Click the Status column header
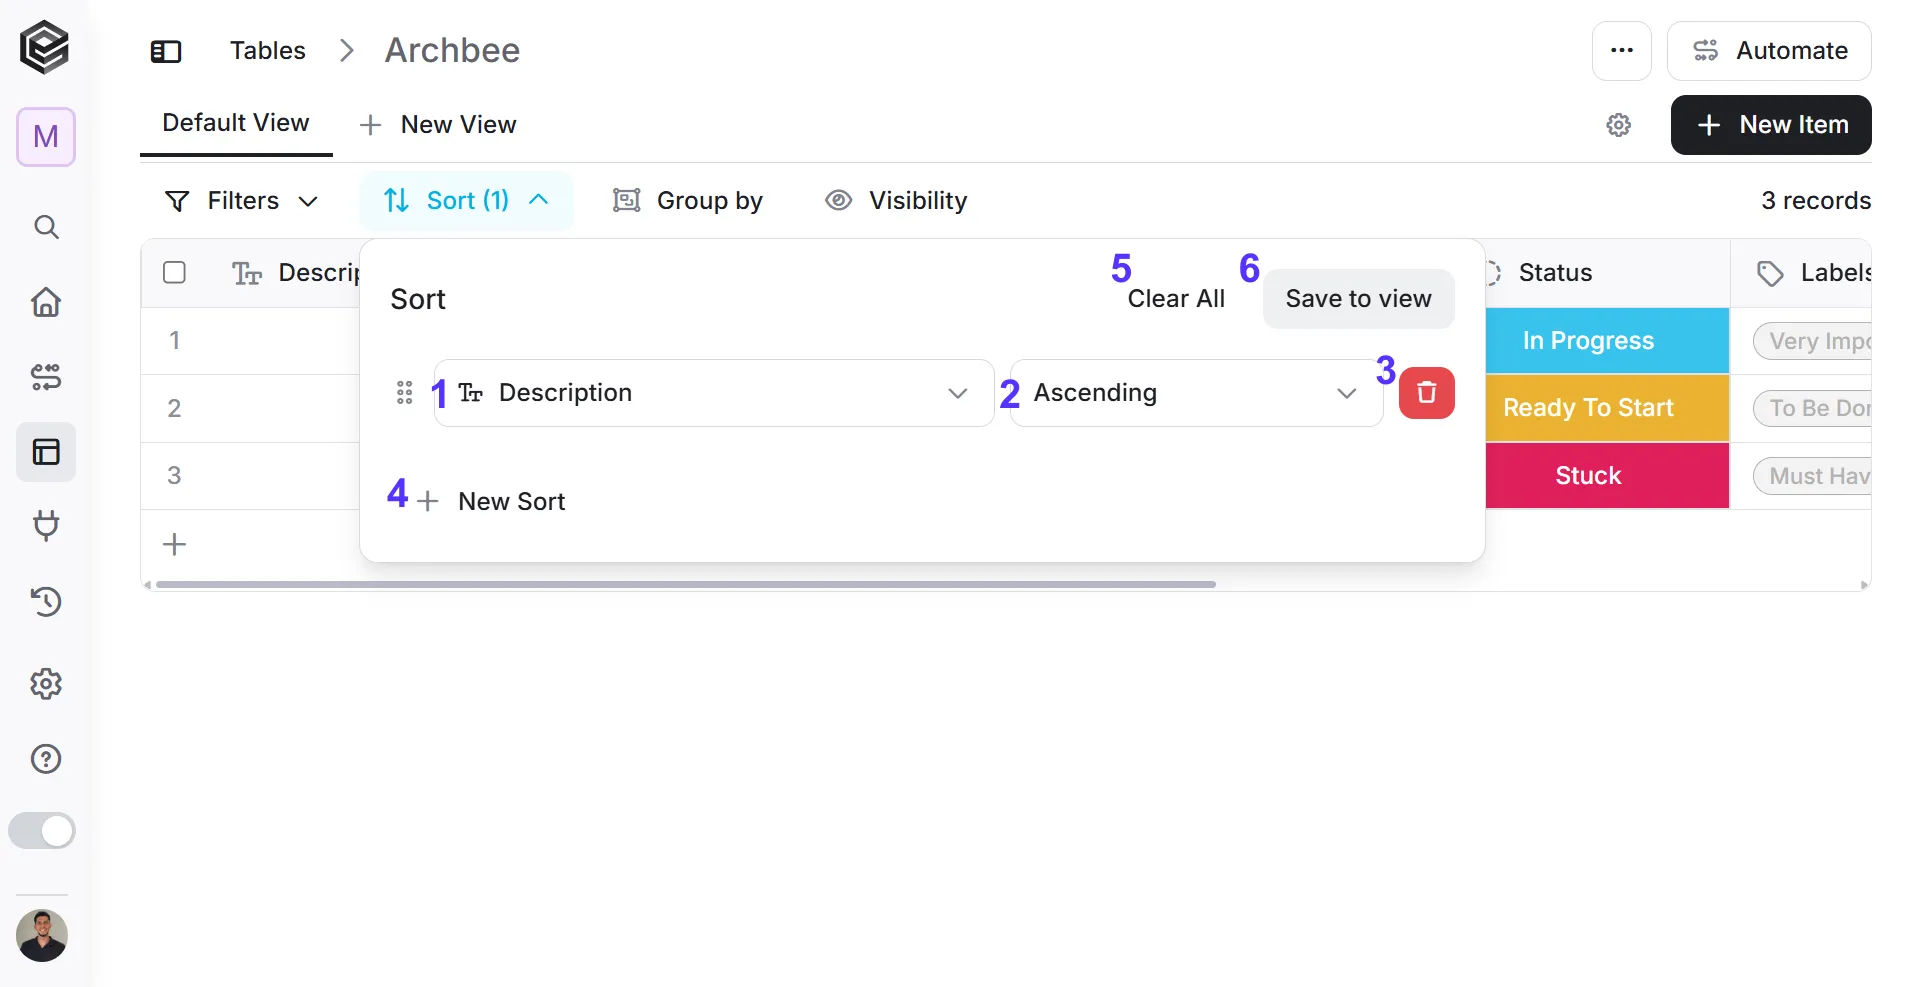Screen dimensions: 1916x987 (x=1607, y=273)
